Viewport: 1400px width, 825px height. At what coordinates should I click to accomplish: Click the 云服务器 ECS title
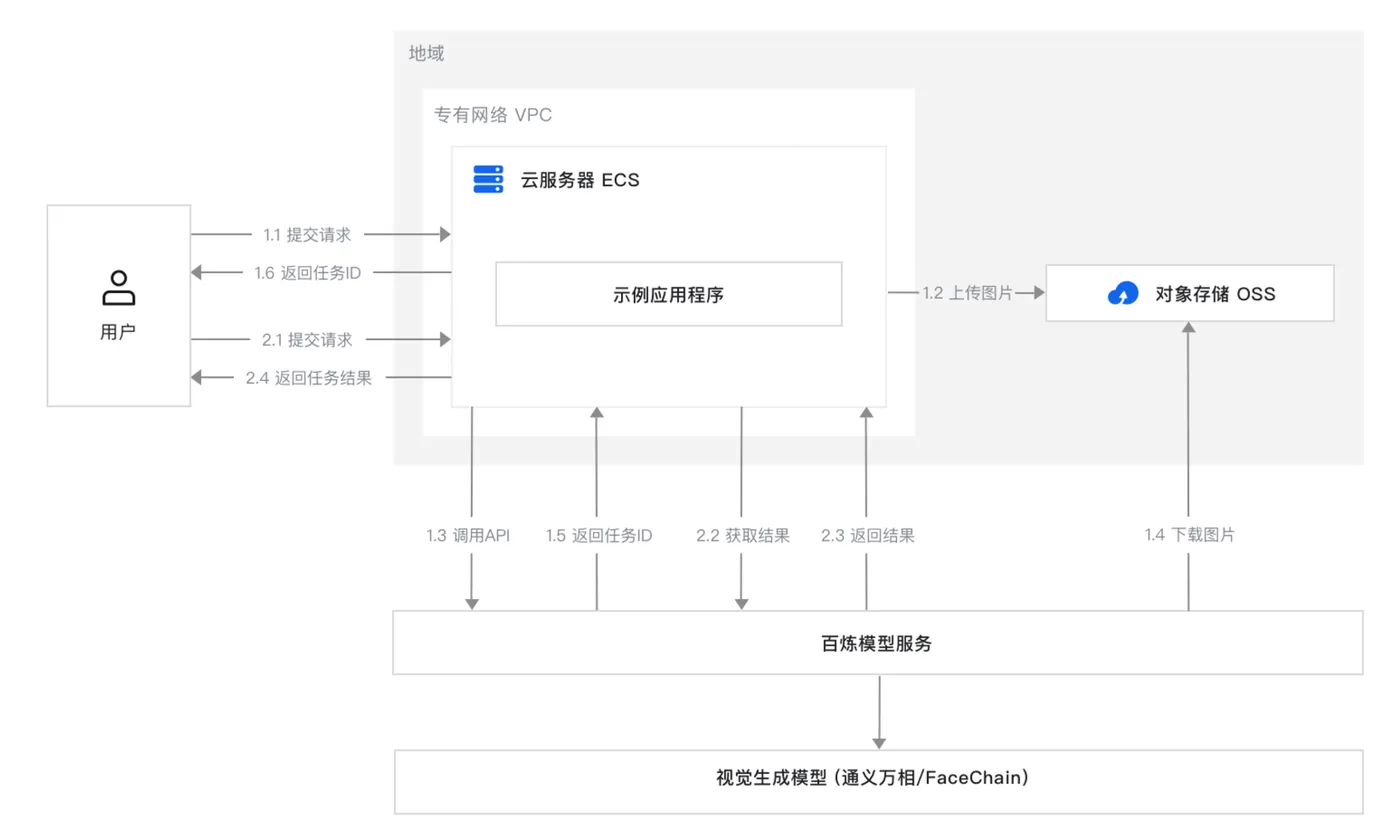tap(580, 181)
